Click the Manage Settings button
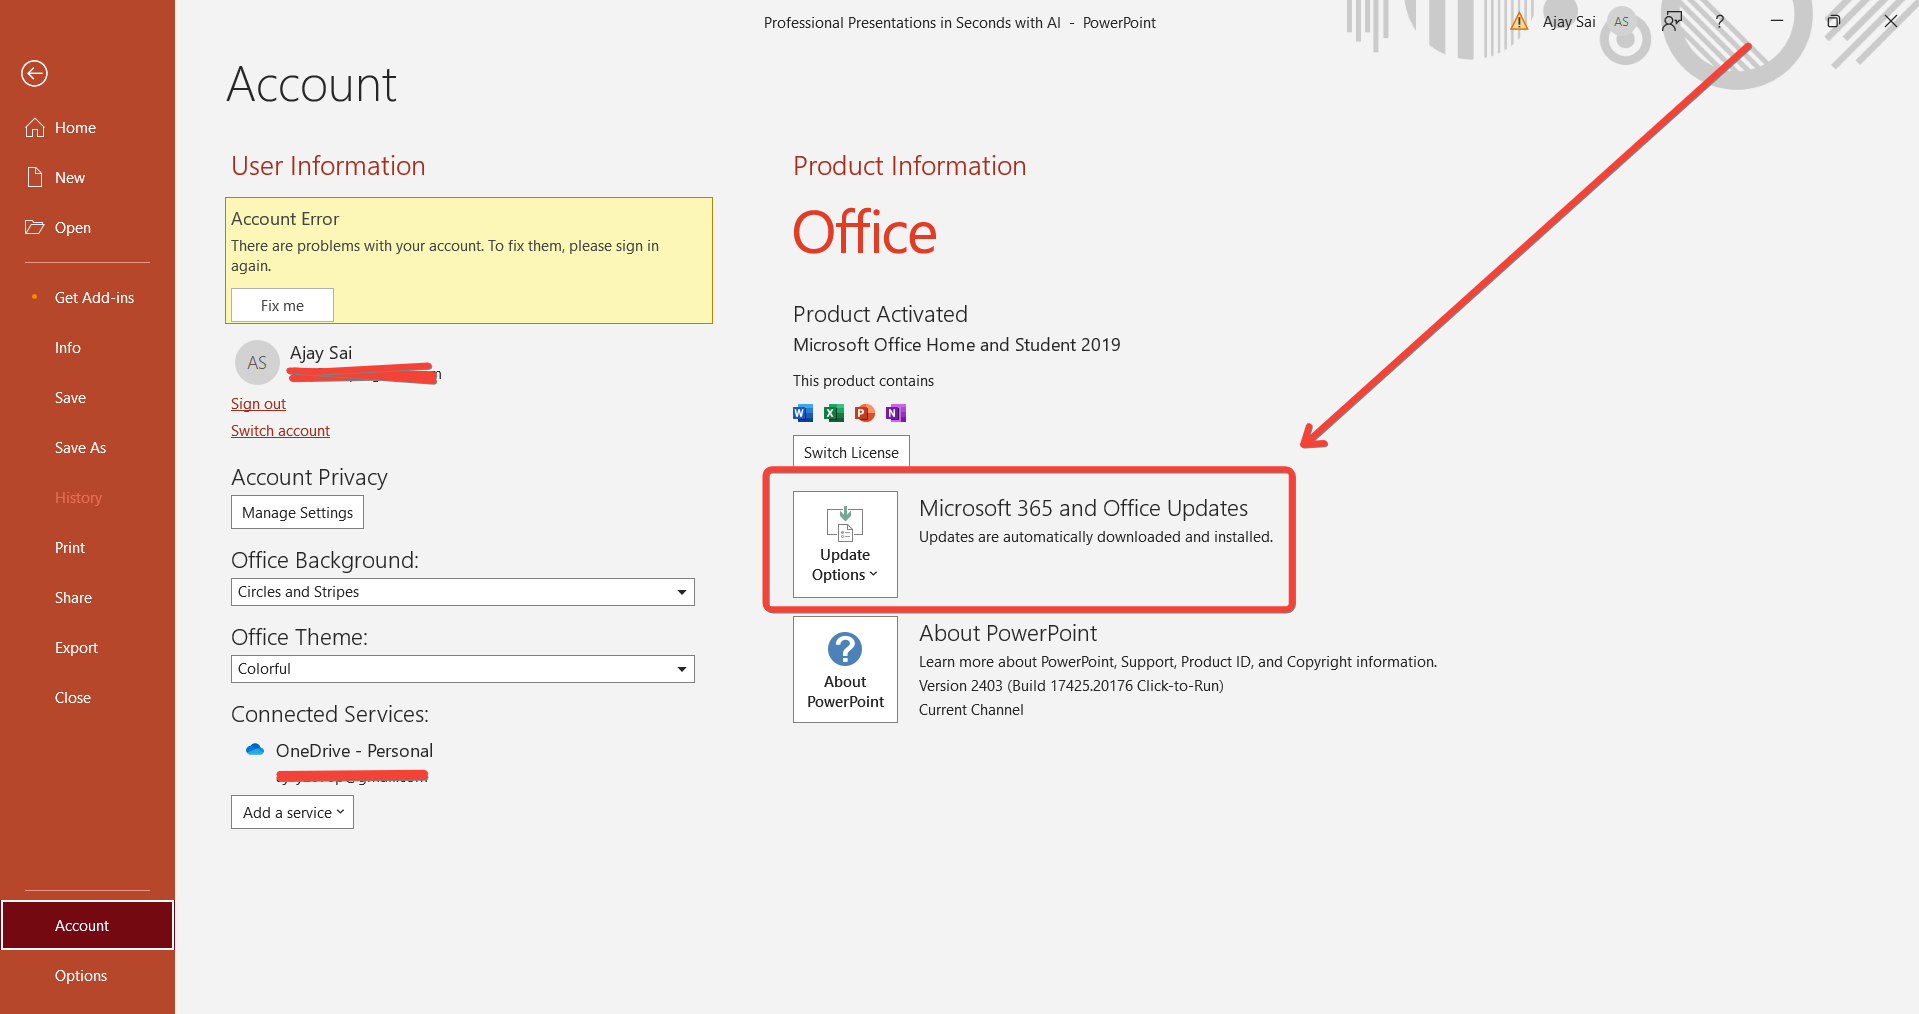 point(297,512)
